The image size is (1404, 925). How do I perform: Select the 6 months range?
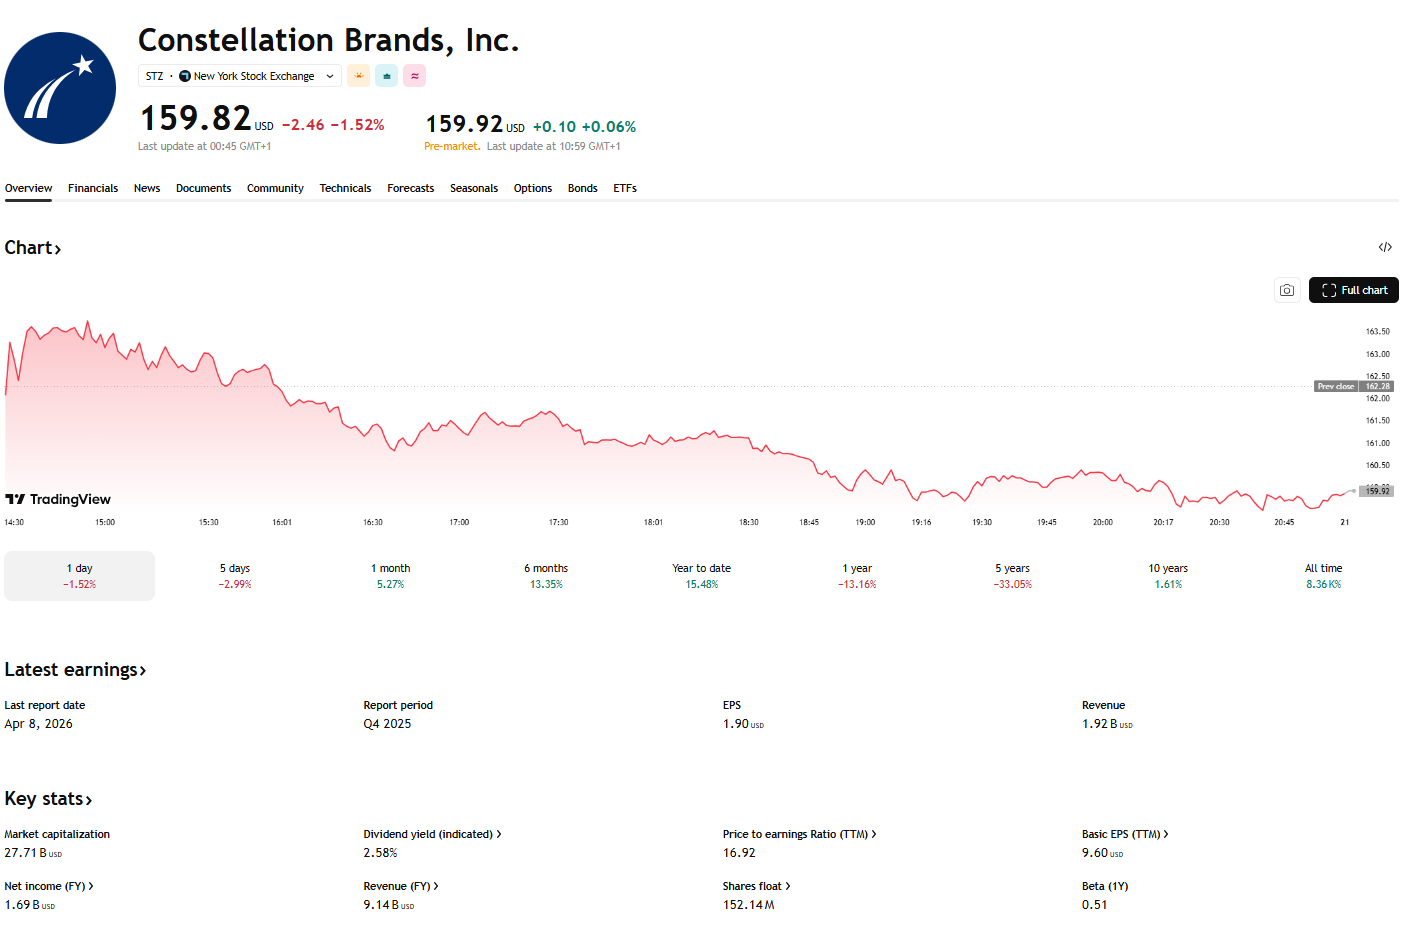546,576
